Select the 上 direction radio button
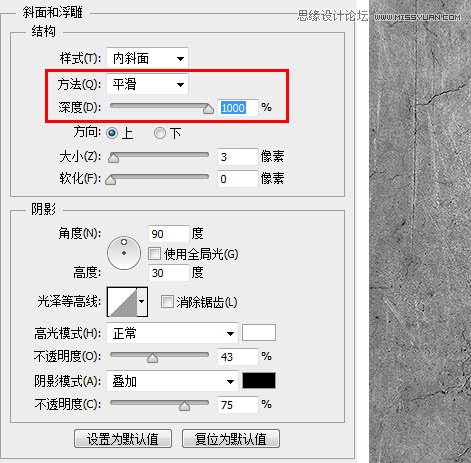 112,133
